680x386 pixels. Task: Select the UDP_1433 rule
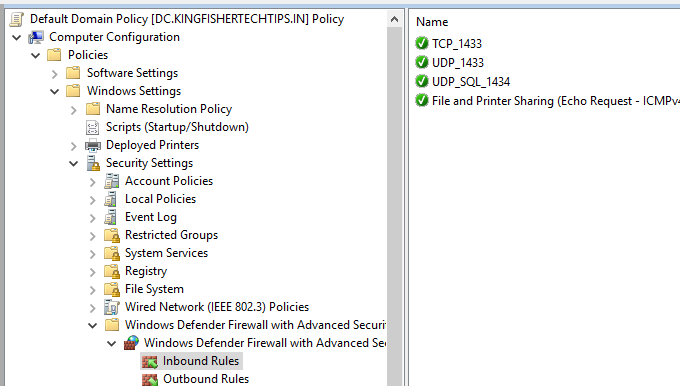coord(458,63)
